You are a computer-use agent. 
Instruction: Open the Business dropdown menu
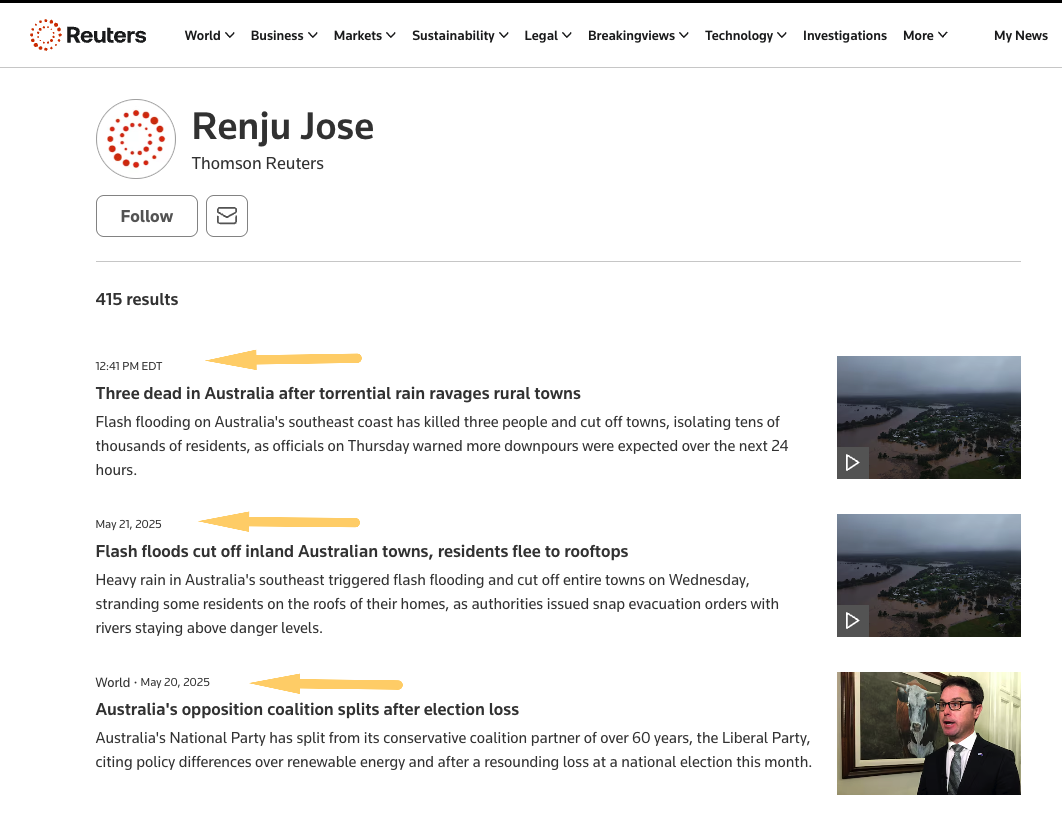(283, 35)
